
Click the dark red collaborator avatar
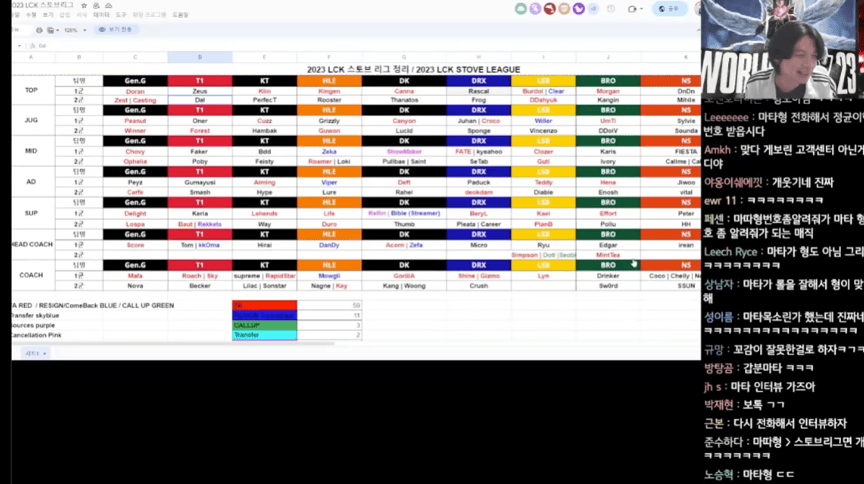(549, 9)
